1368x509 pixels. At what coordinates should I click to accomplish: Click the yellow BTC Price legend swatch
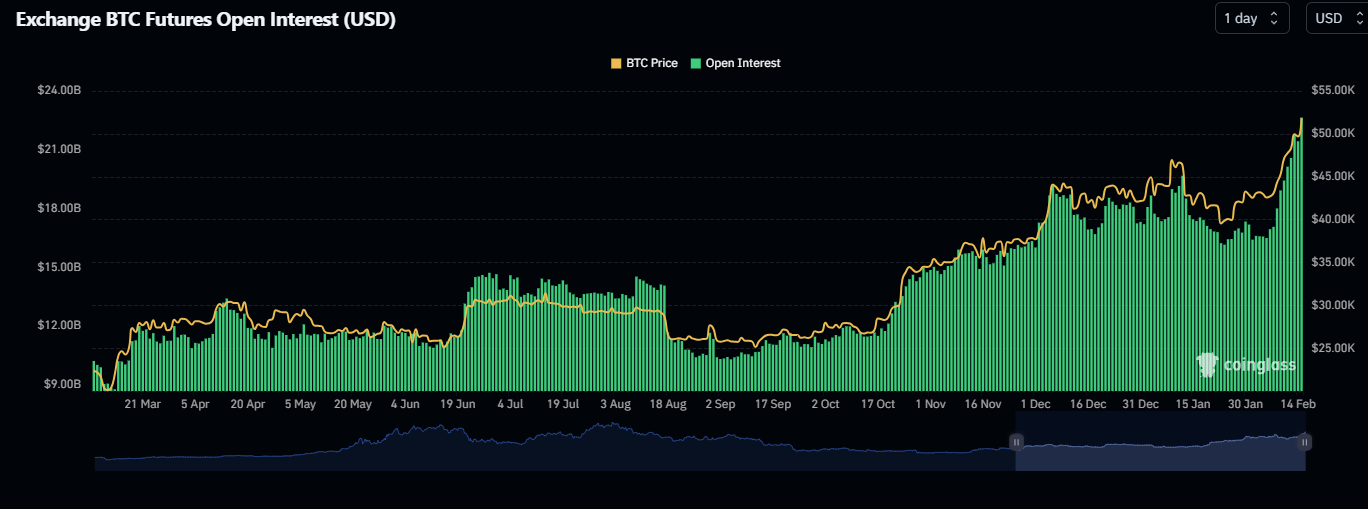point(616,63)
